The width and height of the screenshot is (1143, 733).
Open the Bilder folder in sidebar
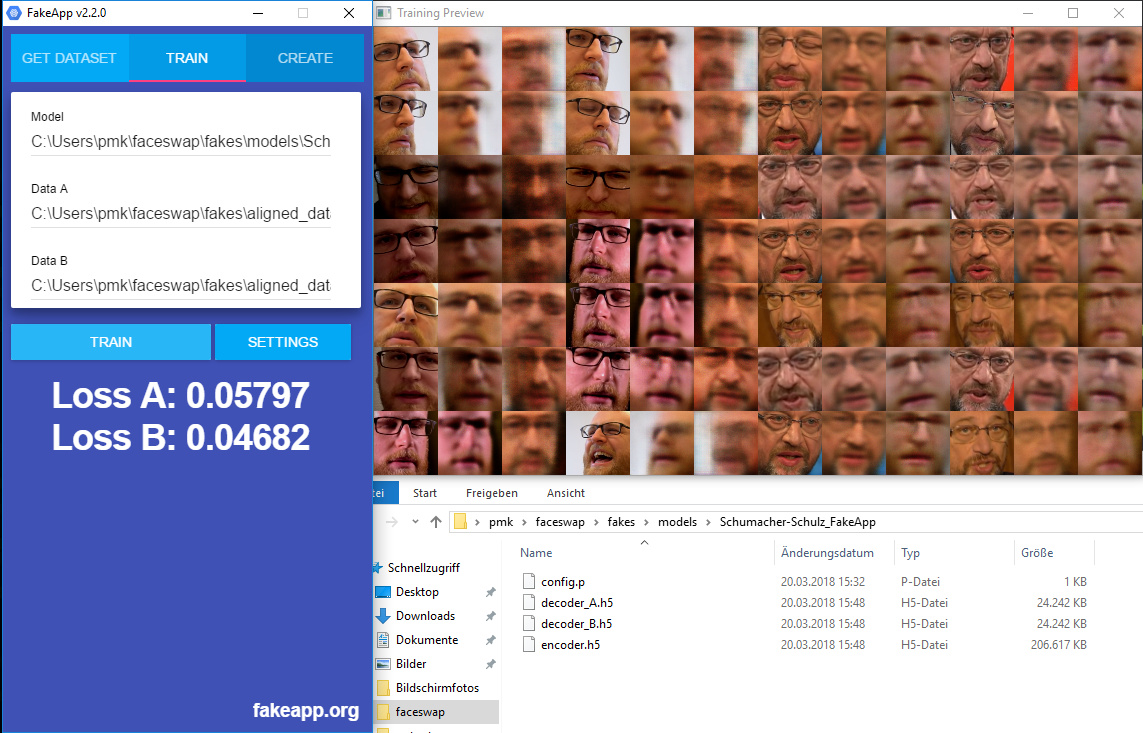(x=410, y=664)
